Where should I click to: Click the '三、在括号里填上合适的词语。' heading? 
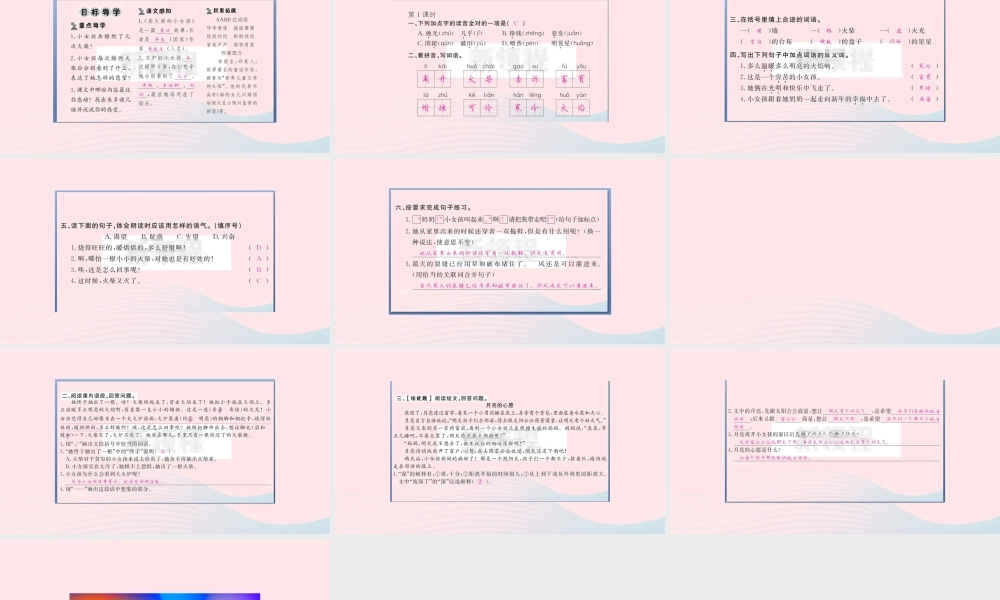click(776, 20)
